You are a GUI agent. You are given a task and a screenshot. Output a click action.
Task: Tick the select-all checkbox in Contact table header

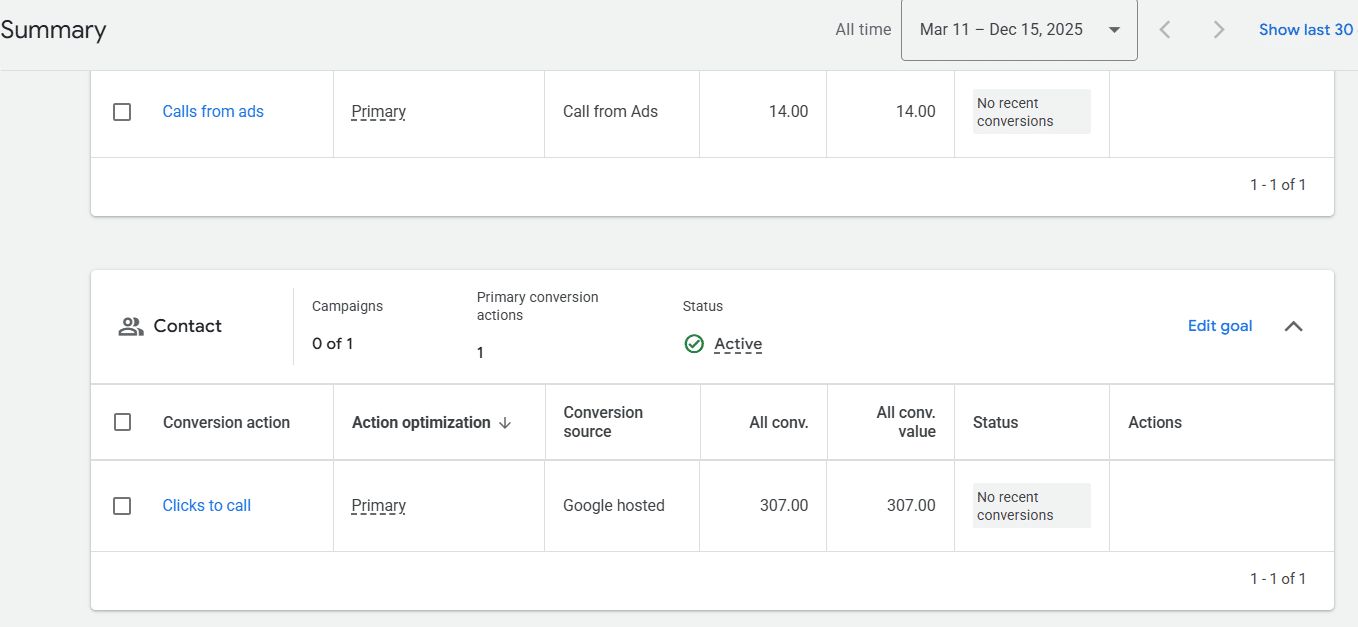pyautogui.click(x=122, y=422)
